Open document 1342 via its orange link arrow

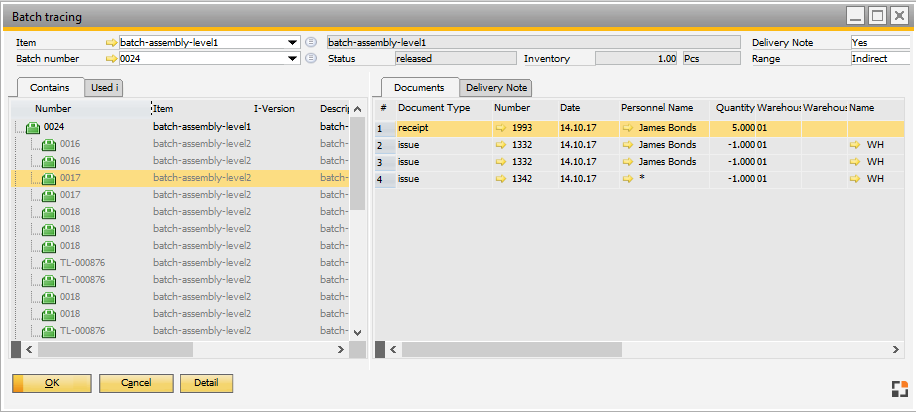click(x=501, y=179)
